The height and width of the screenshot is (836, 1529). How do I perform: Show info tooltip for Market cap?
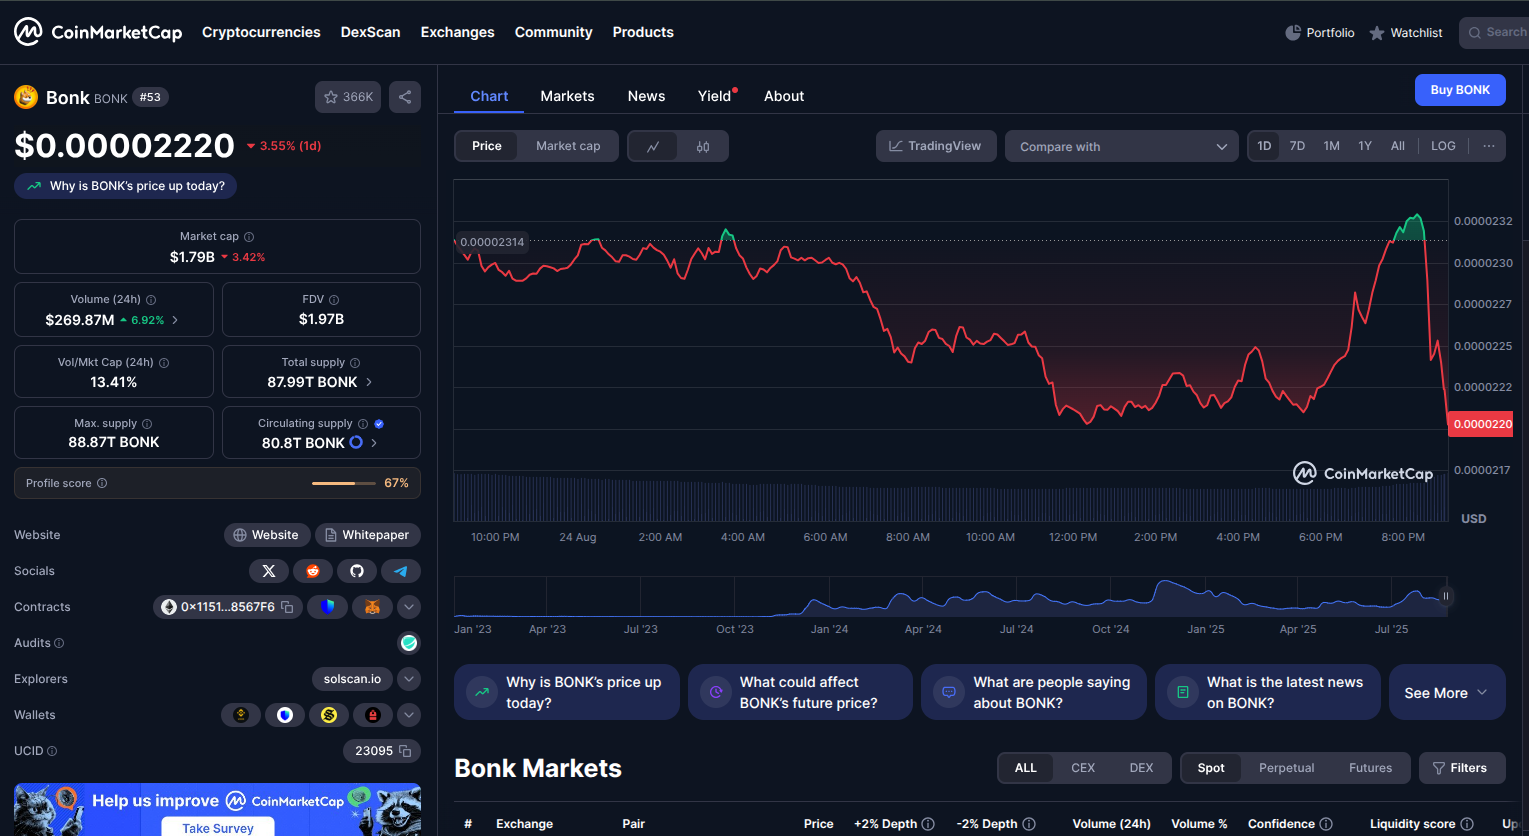point(249,237)
